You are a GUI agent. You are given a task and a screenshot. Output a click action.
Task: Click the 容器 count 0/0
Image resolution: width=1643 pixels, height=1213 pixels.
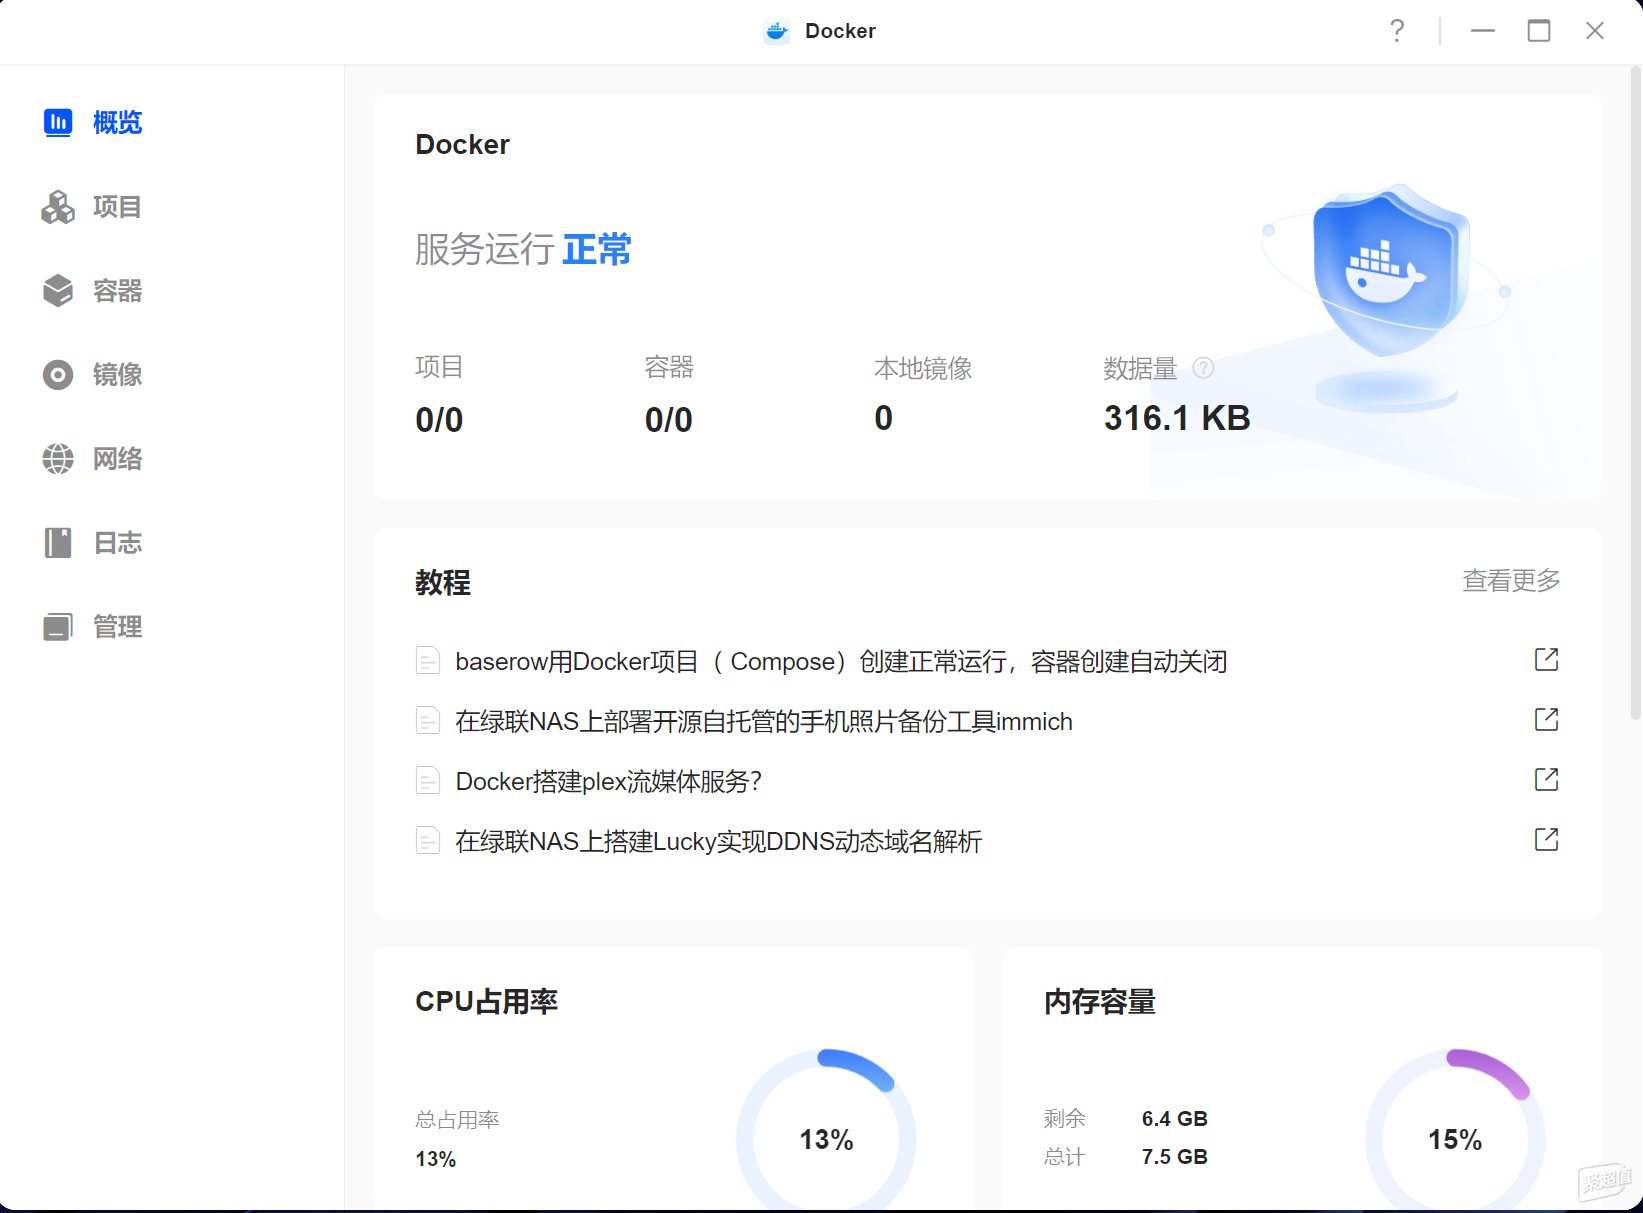(x=669, y=420)
